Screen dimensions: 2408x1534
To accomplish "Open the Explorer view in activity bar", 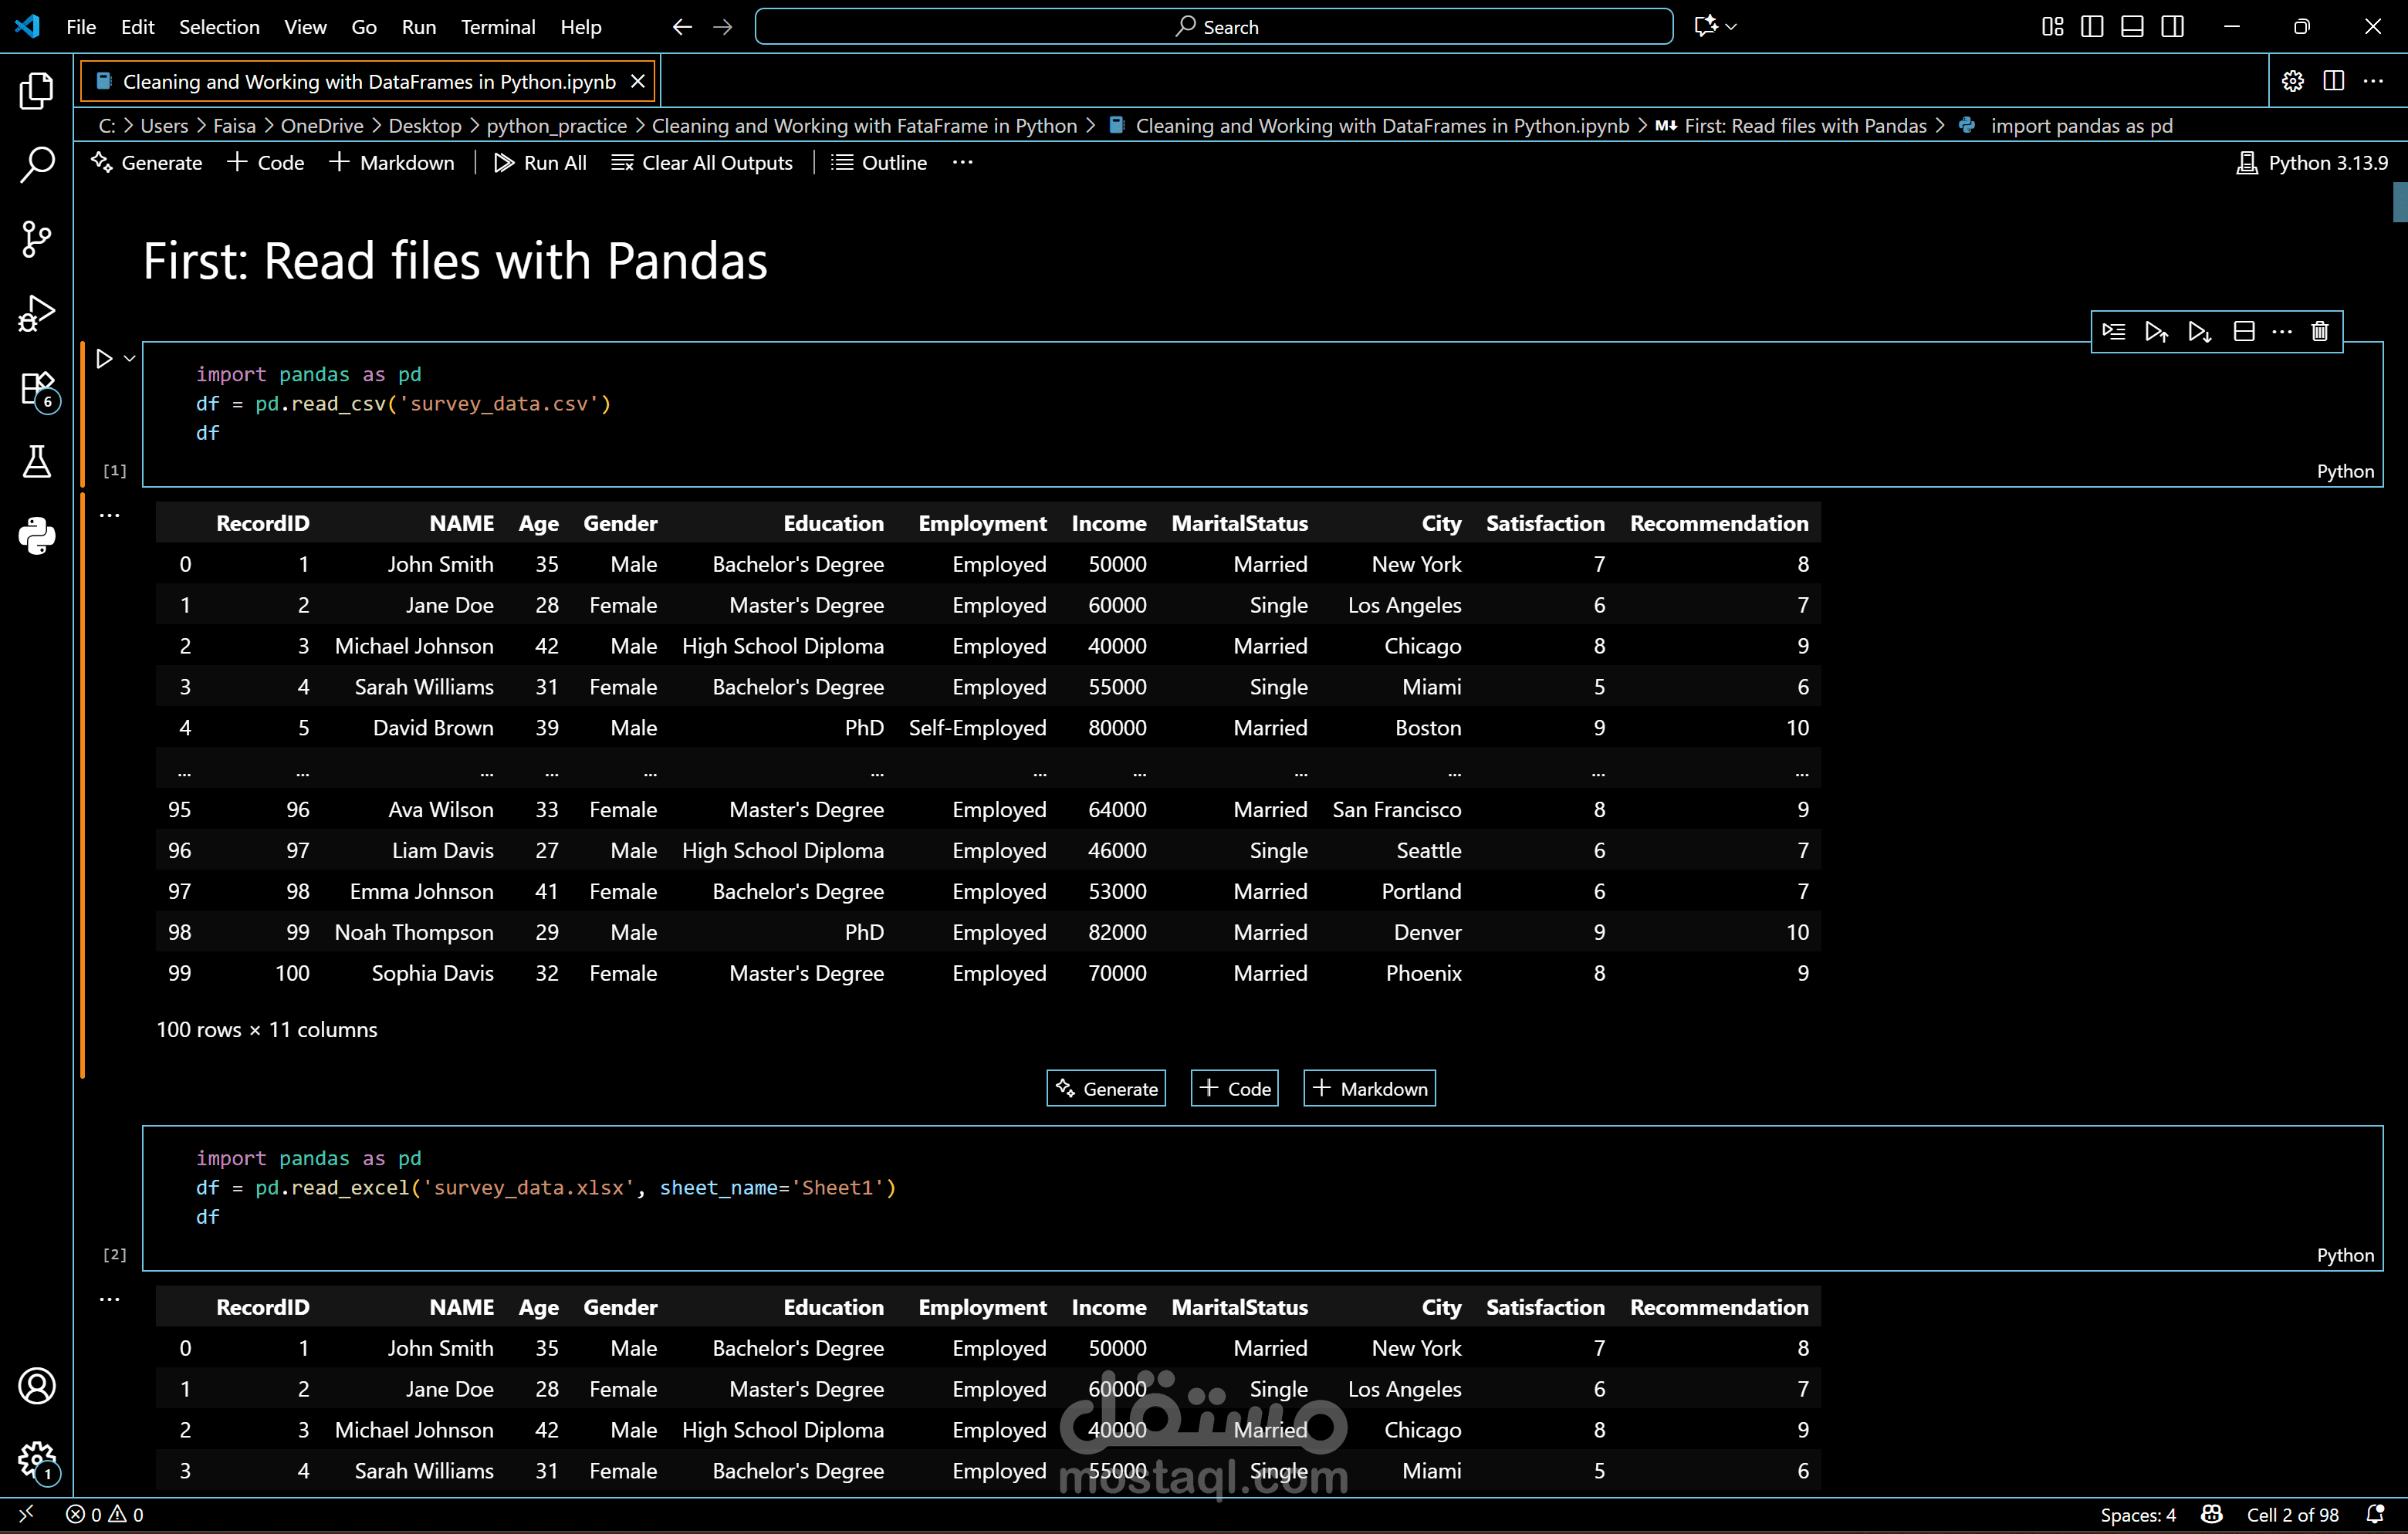I will tap(36, 91).
